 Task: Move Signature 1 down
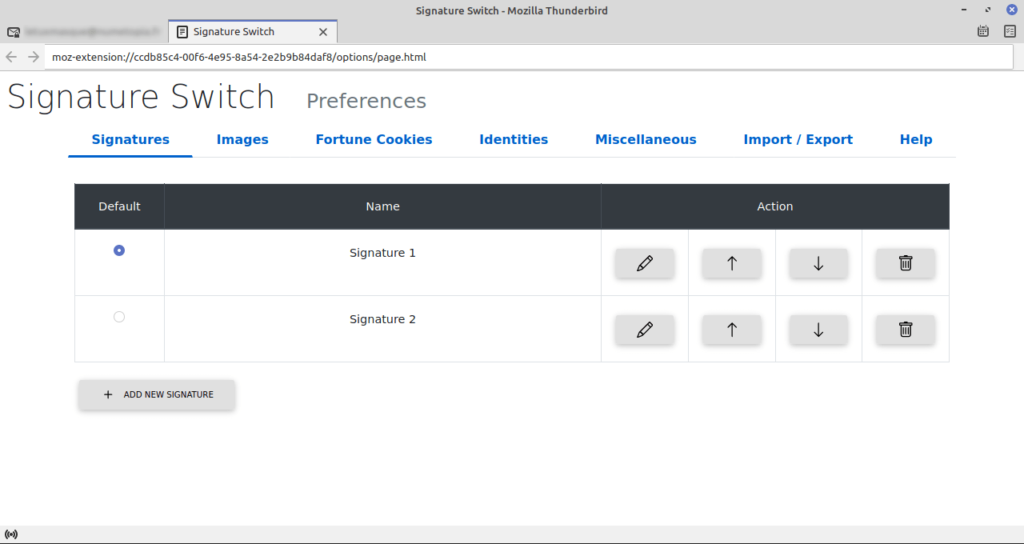coord(818,263)
